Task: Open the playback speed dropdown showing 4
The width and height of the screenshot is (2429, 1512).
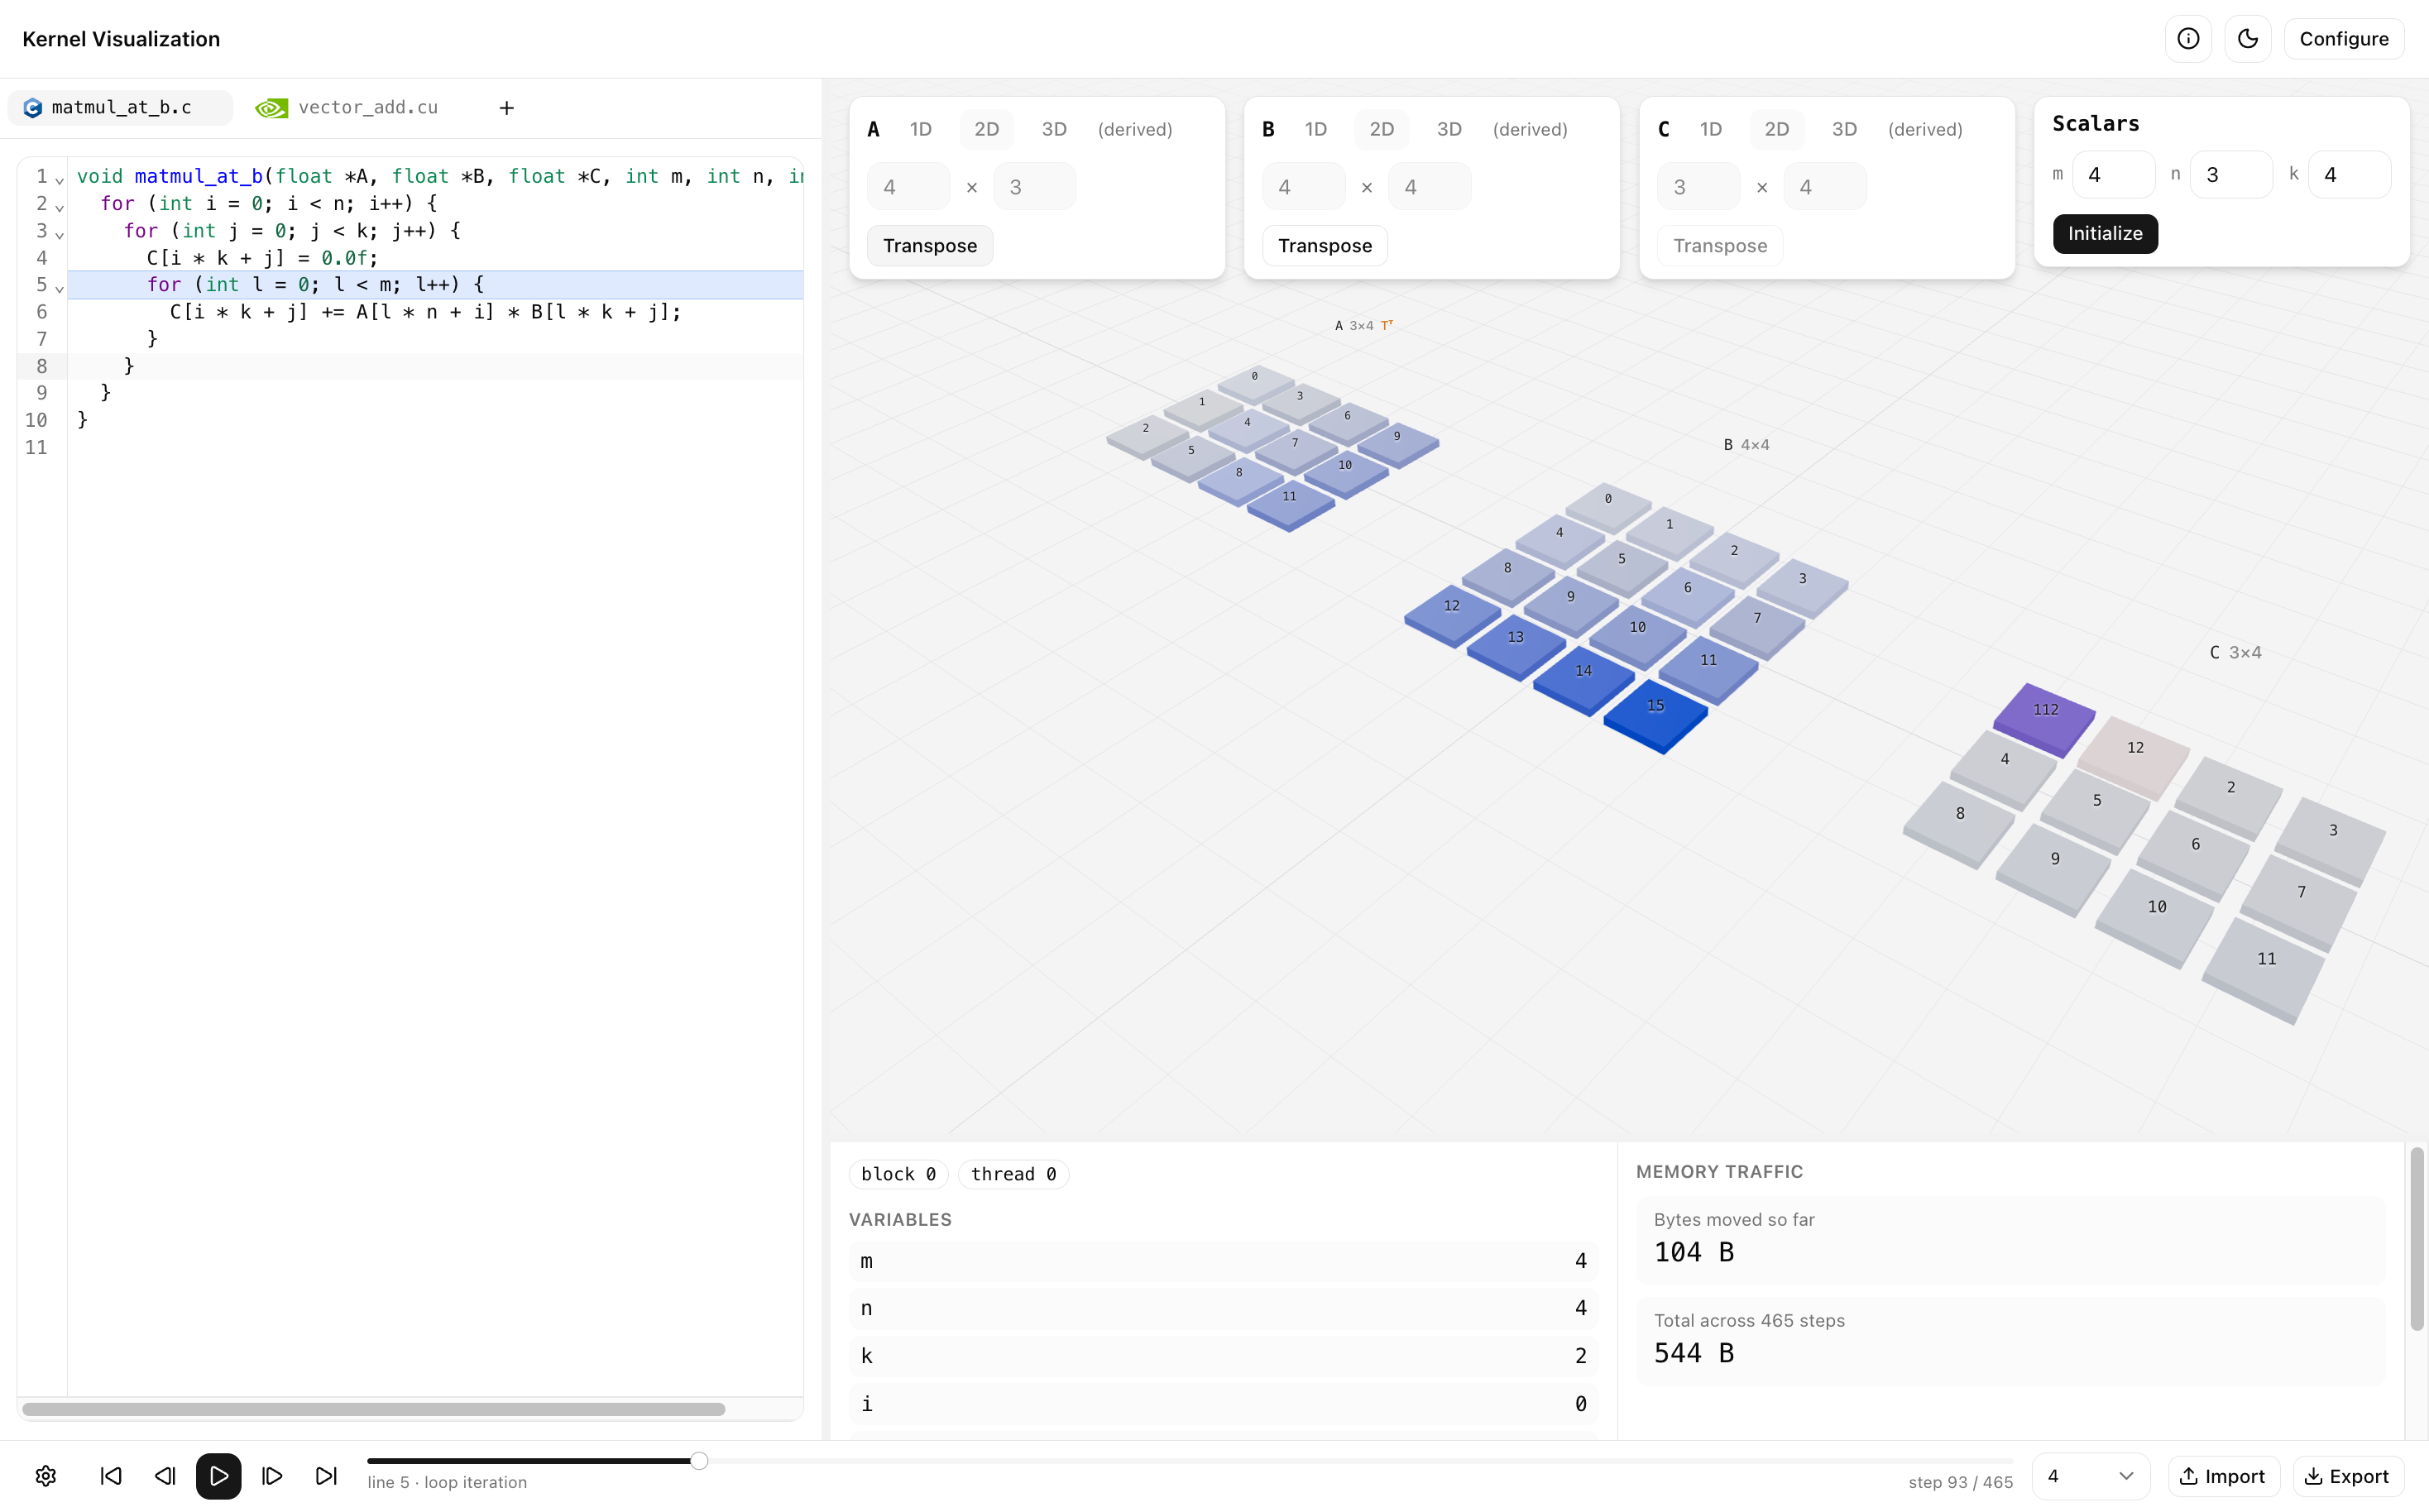Action: tap(2090, 1476)
